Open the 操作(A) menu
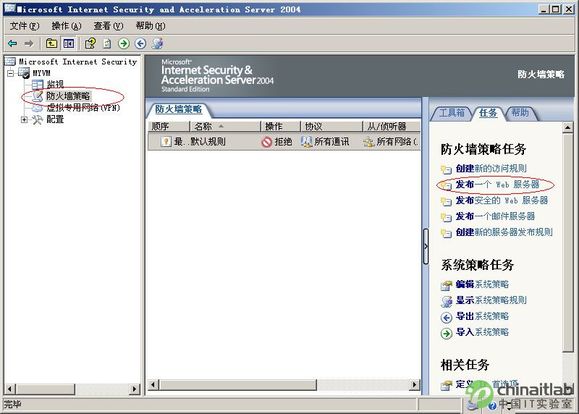This screenshot has width=579, height=414. (66, 26)
